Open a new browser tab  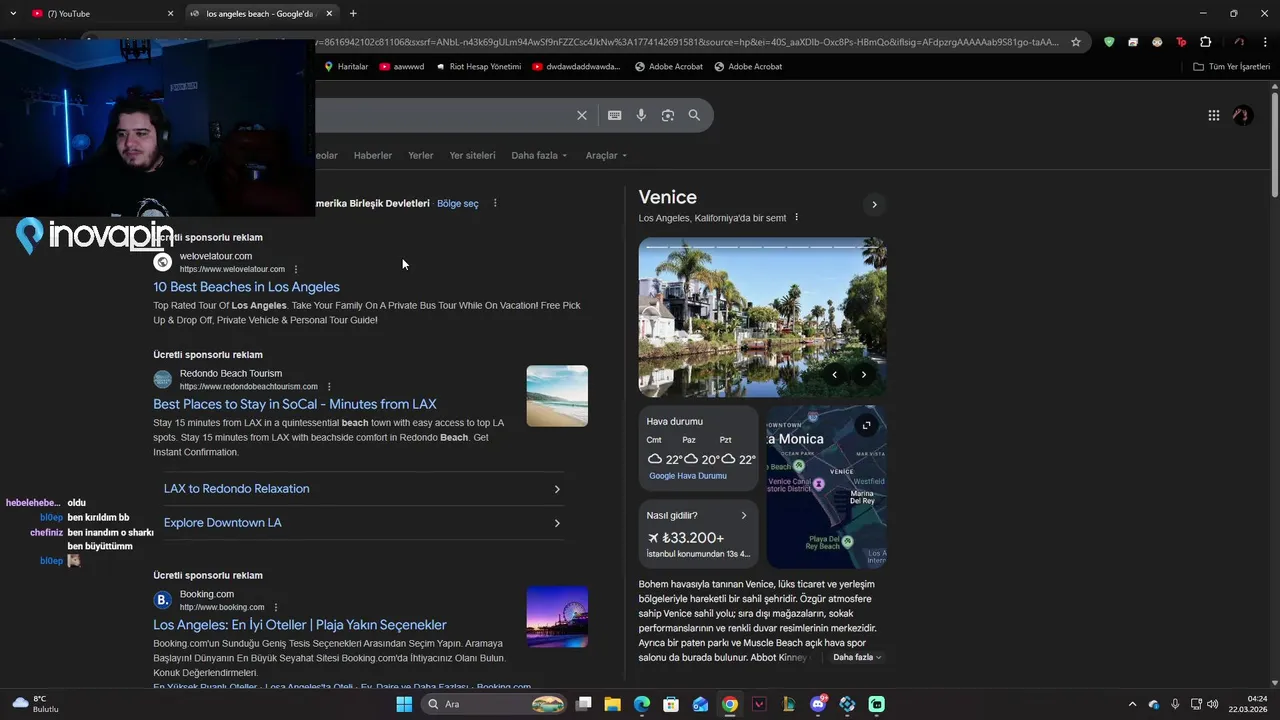pyautogui.click(x=353, y=13)
